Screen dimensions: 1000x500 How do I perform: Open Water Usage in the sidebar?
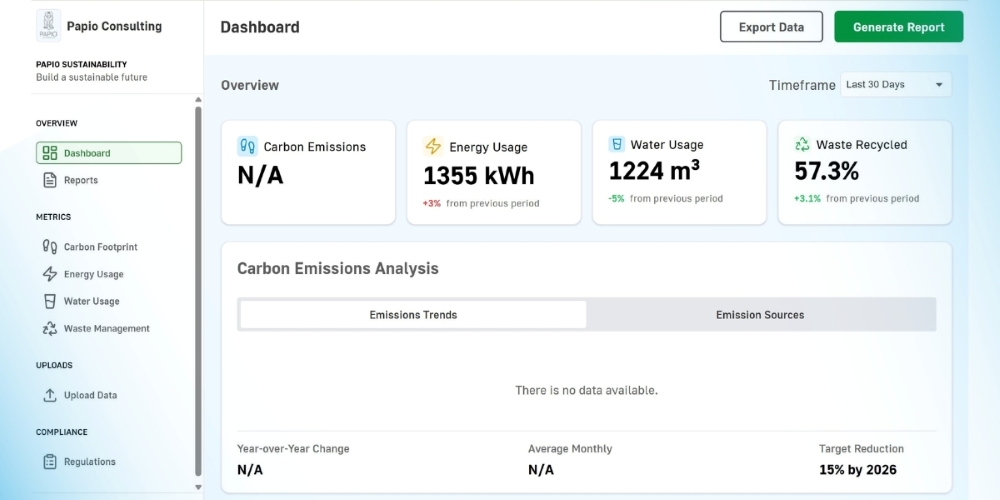pos(108,301)
